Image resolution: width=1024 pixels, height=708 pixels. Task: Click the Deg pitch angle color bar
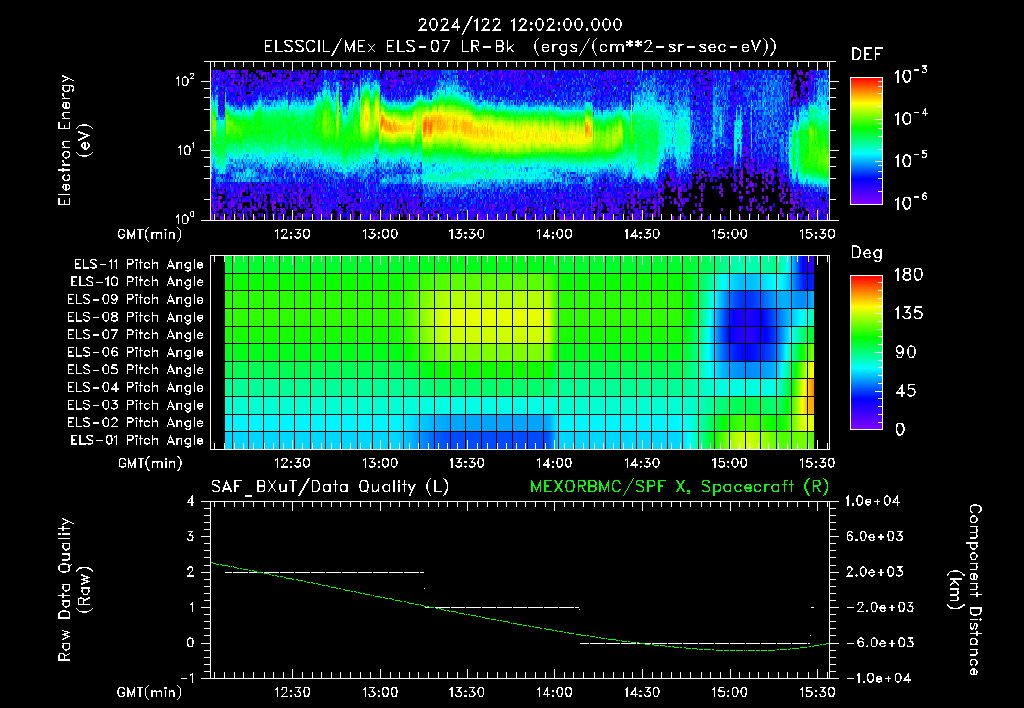[x=866, y=352]
